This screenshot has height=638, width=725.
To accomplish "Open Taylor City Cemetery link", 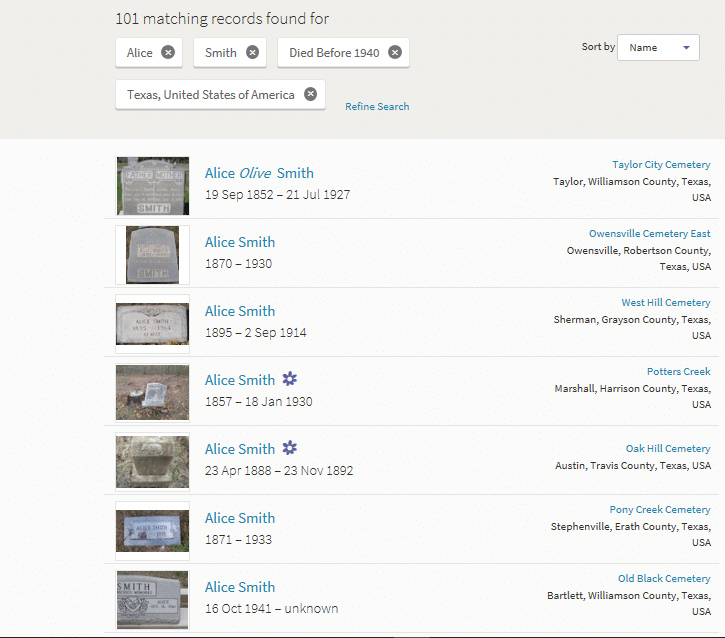I will coord(661,165).
